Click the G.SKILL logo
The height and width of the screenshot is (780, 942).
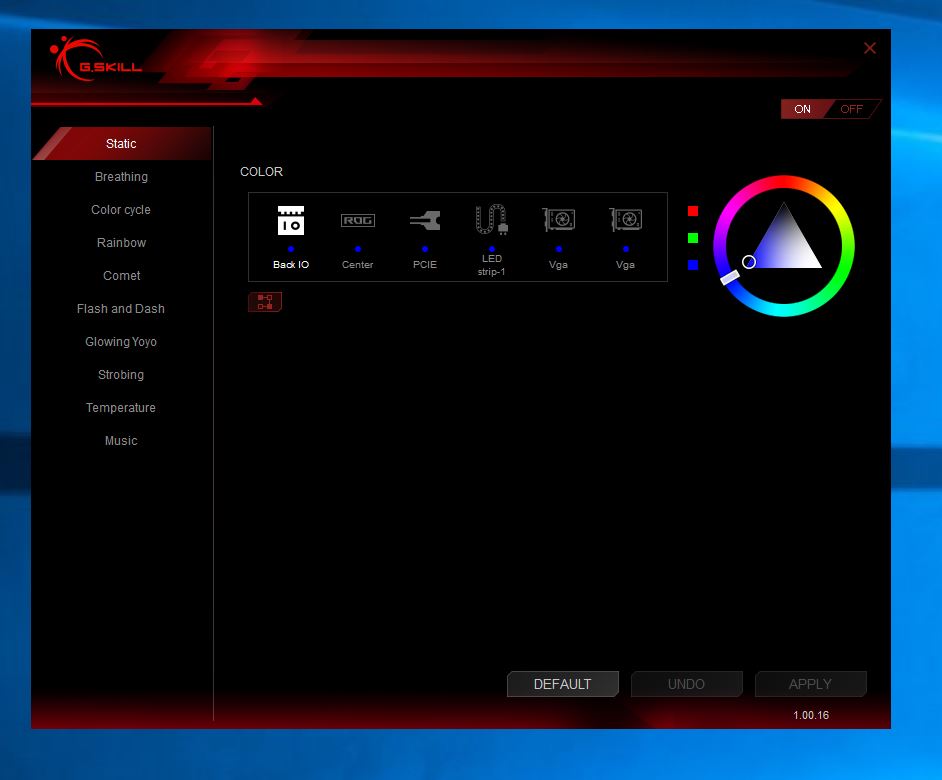tap(98, 61)
